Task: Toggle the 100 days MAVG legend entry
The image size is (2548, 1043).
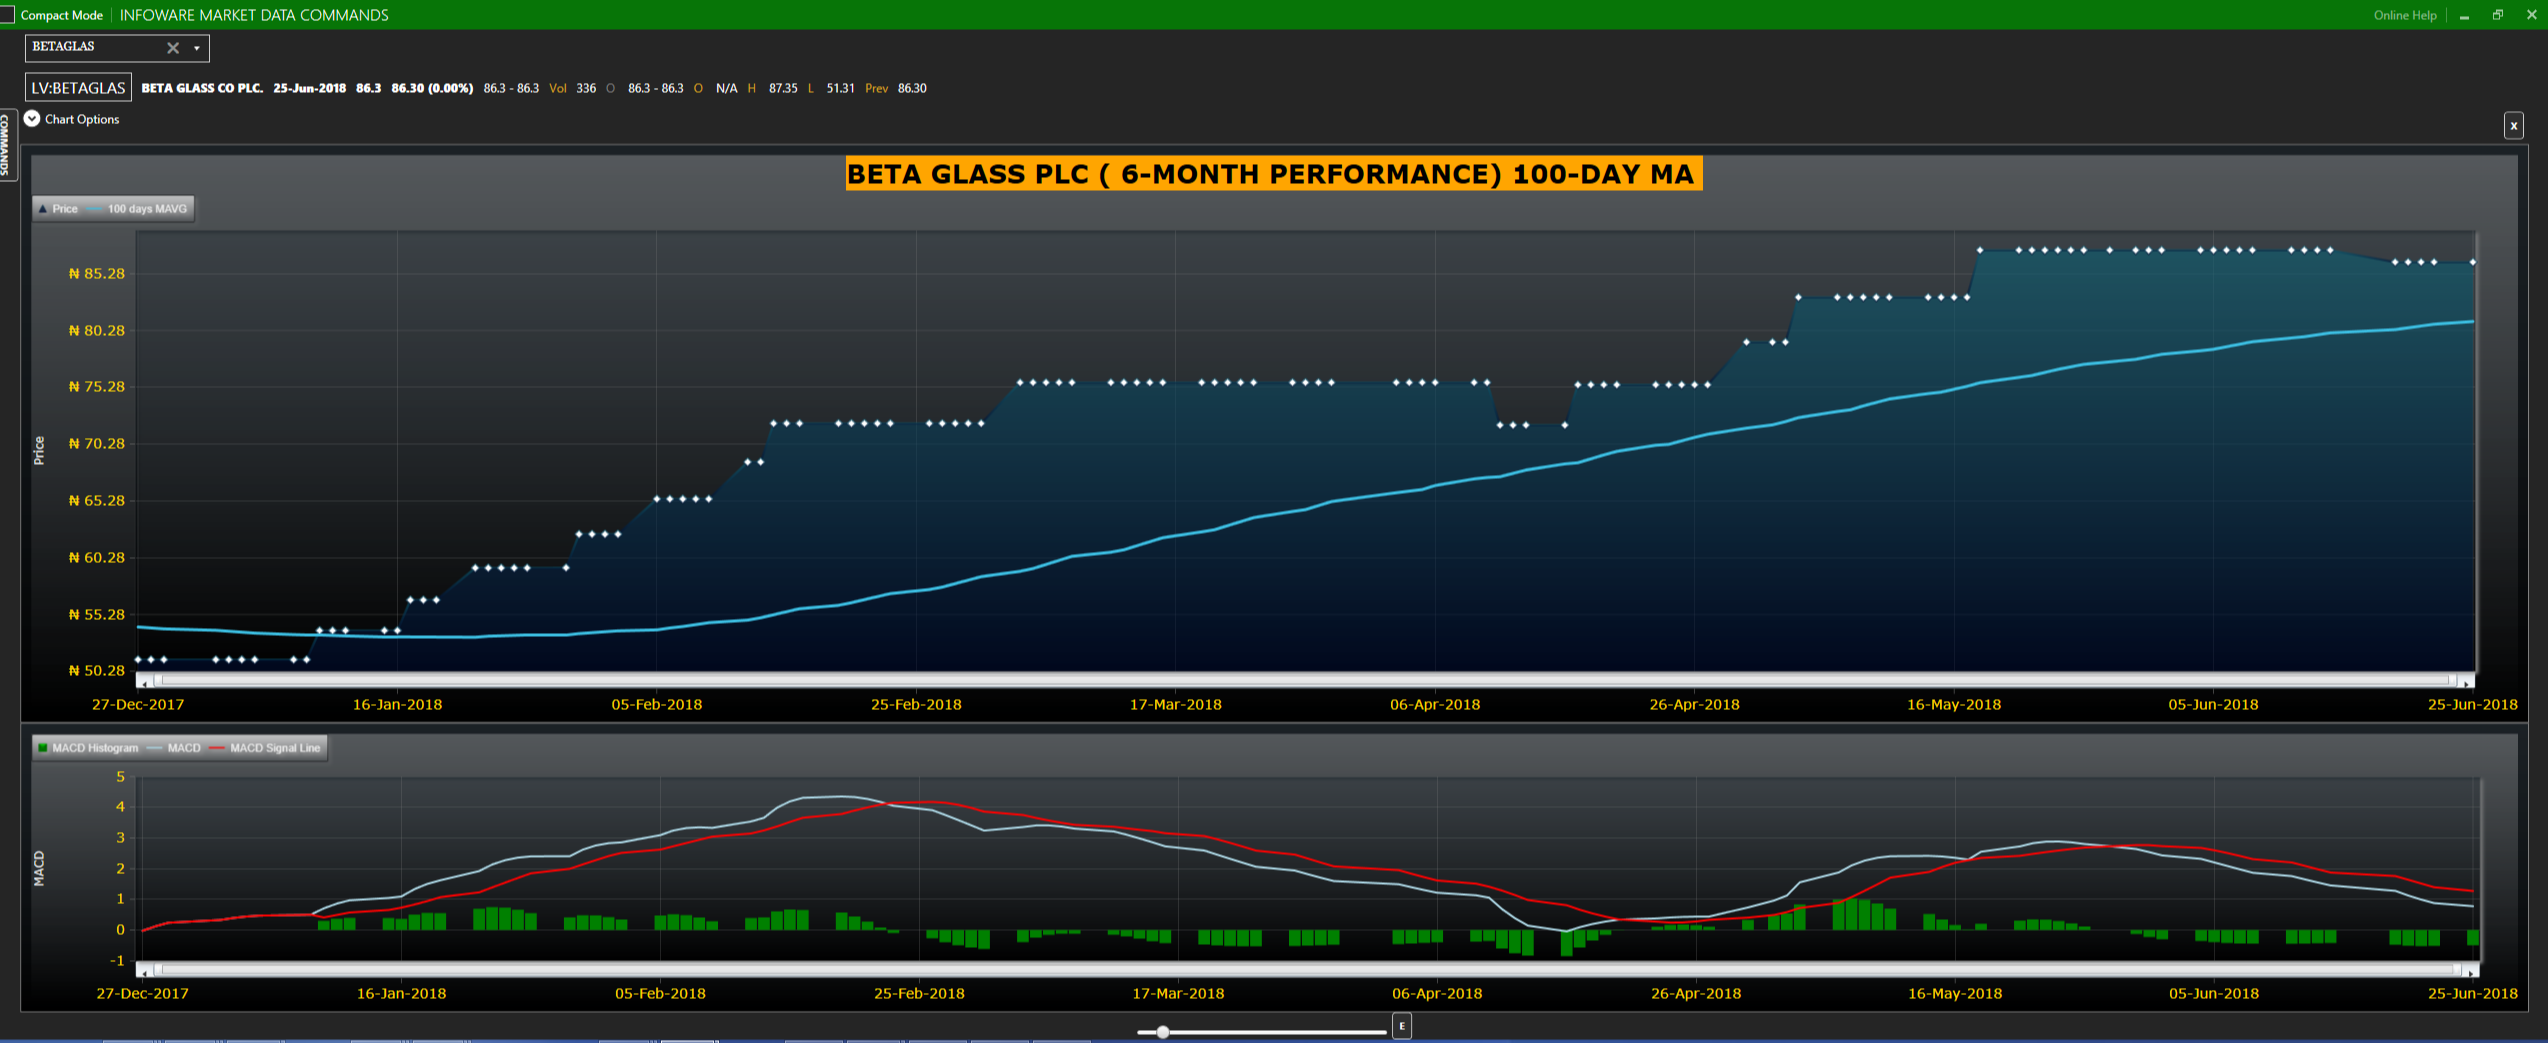Action: (138, 209)
